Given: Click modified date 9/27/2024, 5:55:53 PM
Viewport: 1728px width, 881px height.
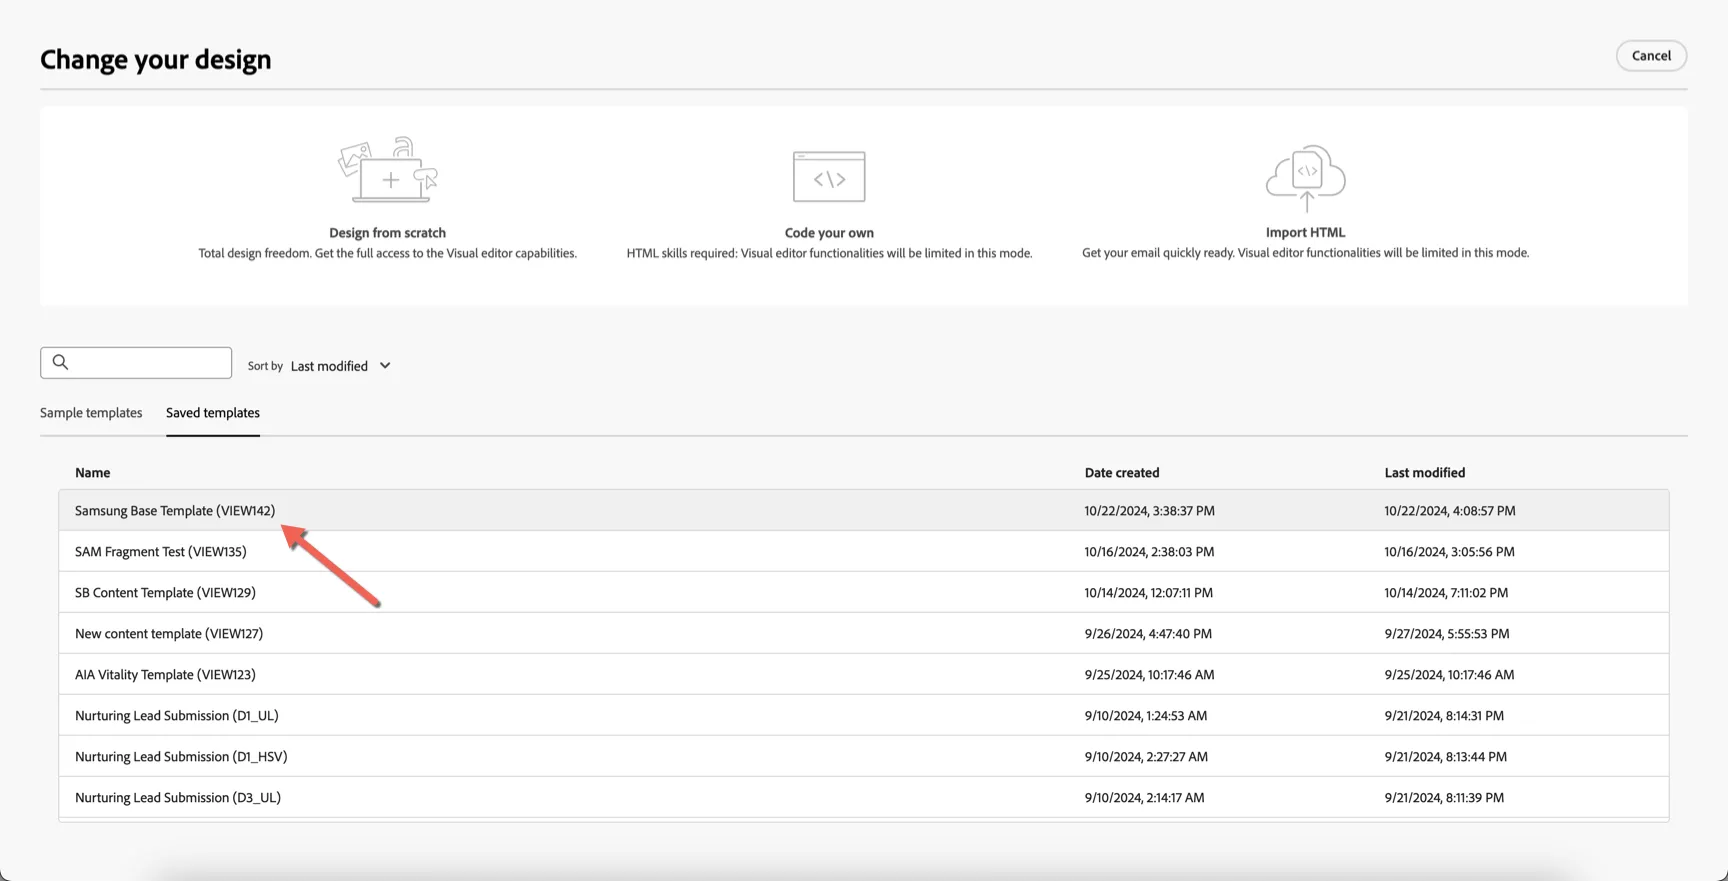Looking at the screenshot, I should click(x=1447, y=634).
